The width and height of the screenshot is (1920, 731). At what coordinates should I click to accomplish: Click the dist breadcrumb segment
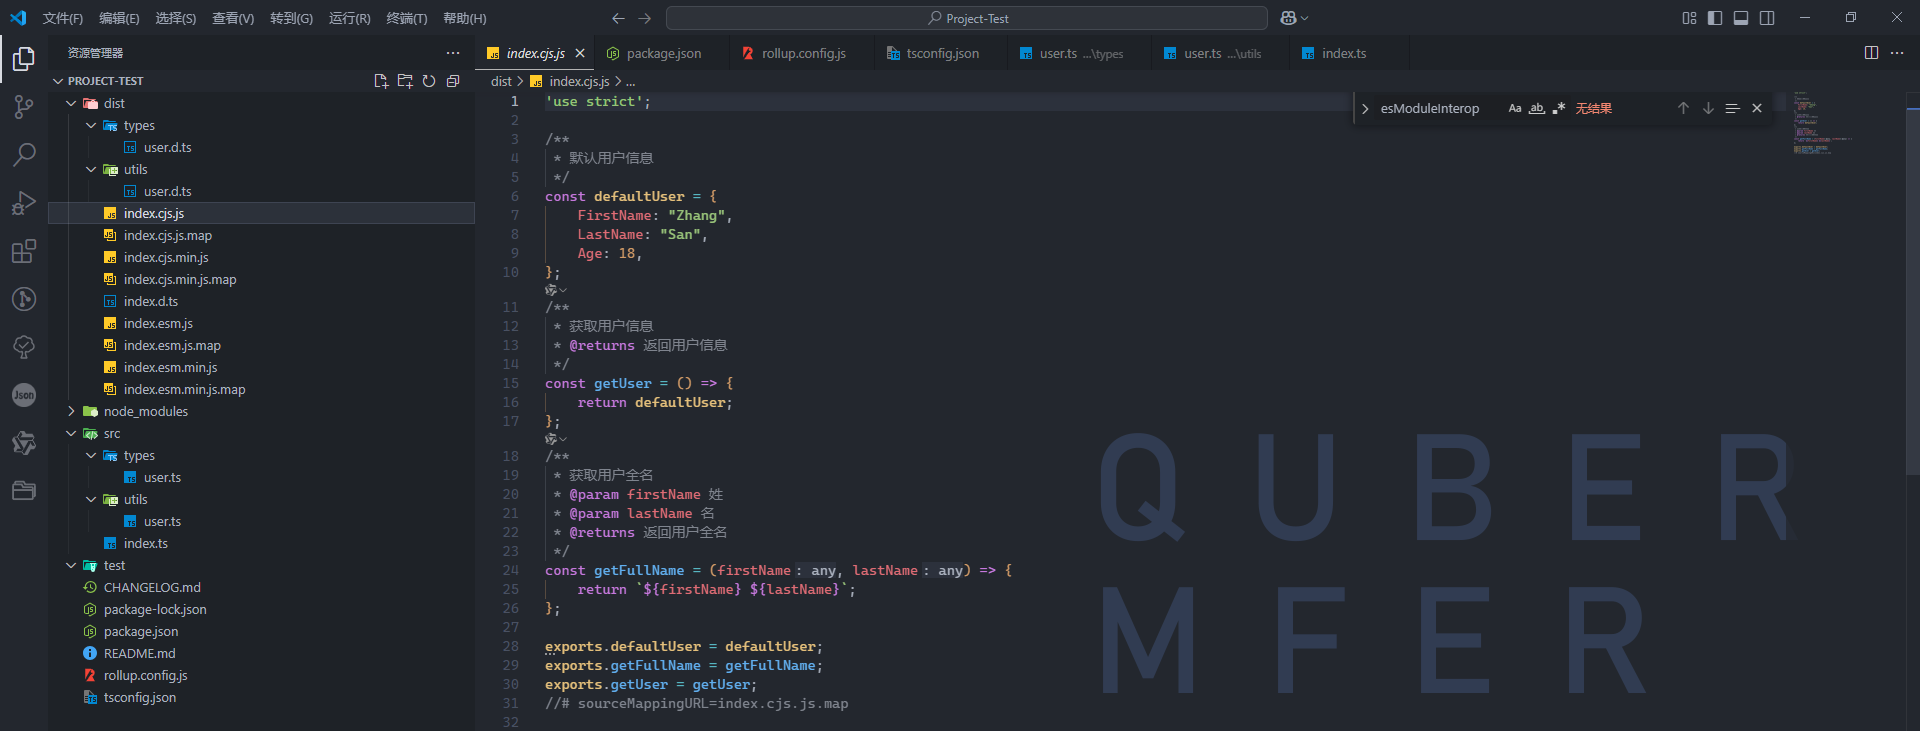[501, 81]
